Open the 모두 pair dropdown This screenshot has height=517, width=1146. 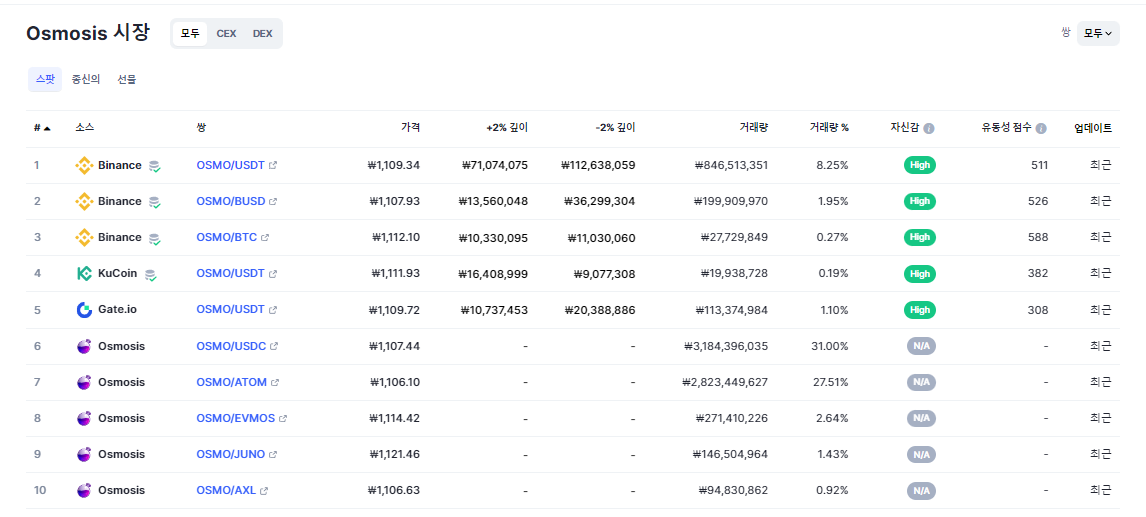pos(1098,34)
